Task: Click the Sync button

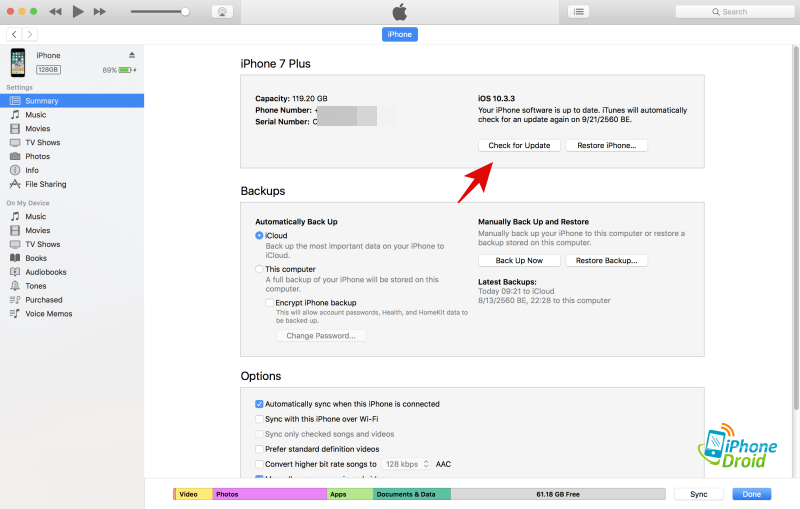Action: 698,494
